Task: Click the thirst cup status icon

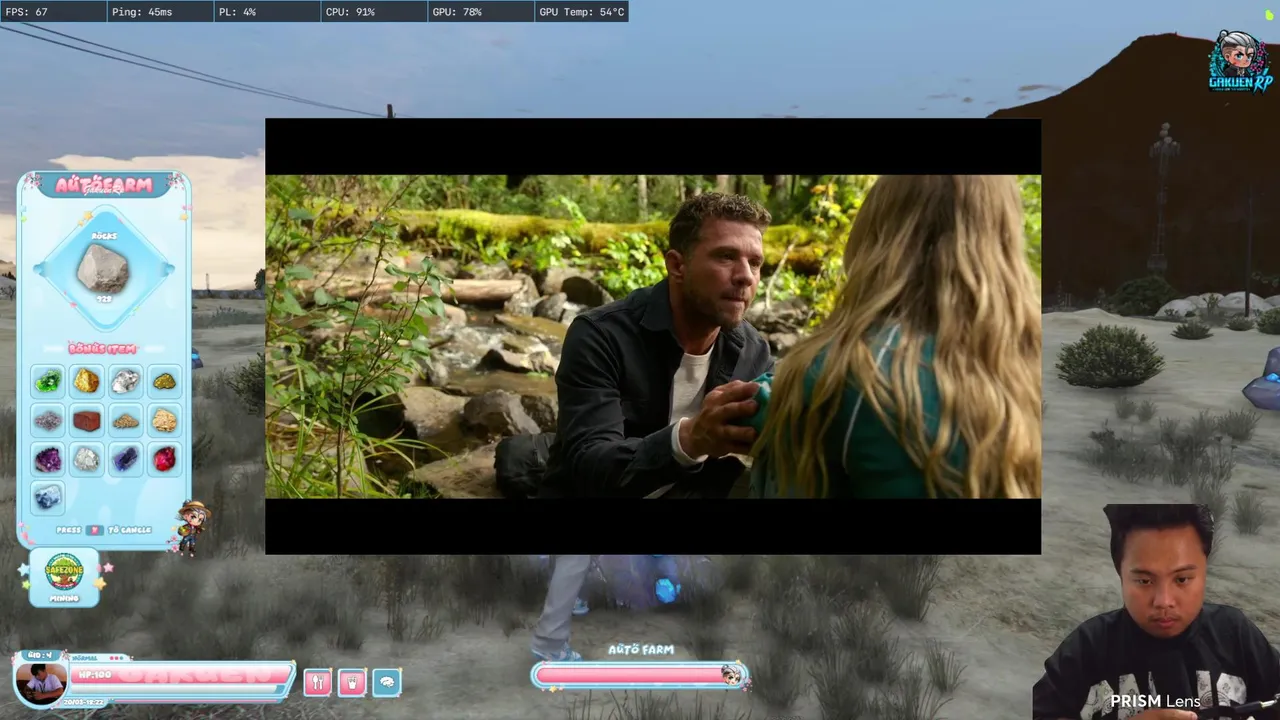Action: point(352,682)
